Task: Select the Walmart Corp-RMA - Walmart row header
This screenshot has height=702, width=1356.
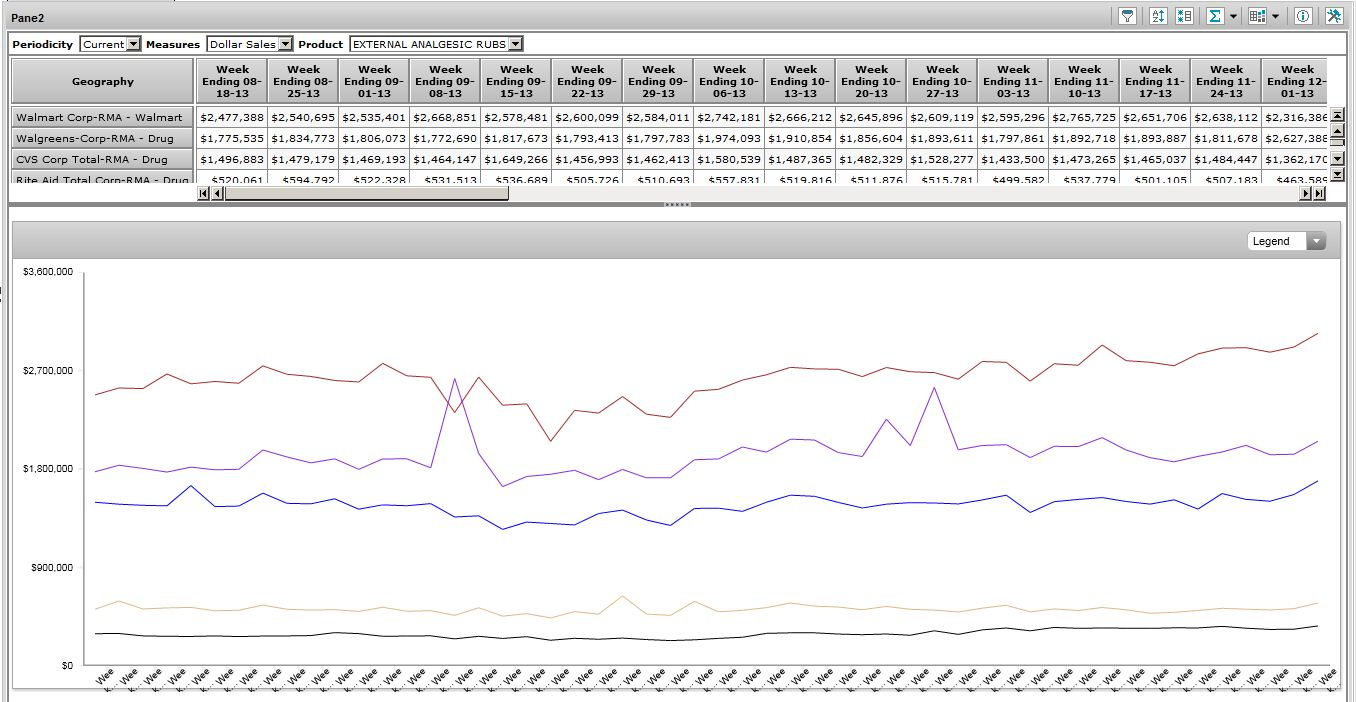Action: pyautogui.click(x=102, y=117)
